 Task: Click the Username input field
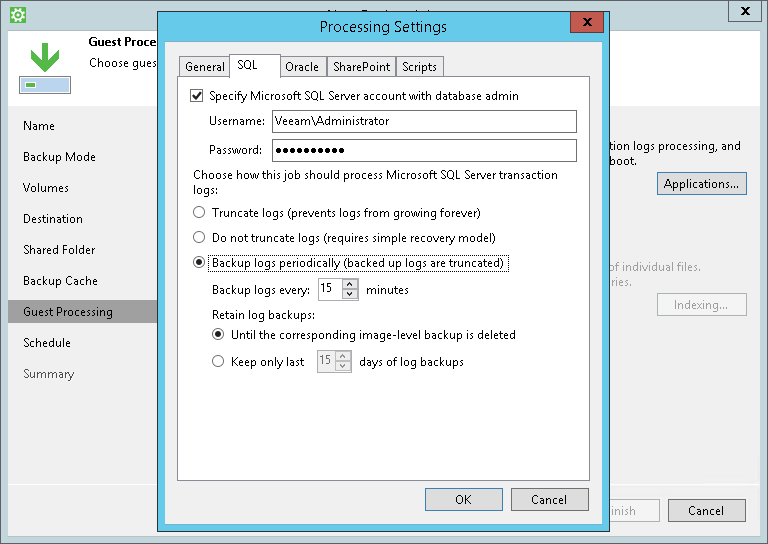point(424,121)
